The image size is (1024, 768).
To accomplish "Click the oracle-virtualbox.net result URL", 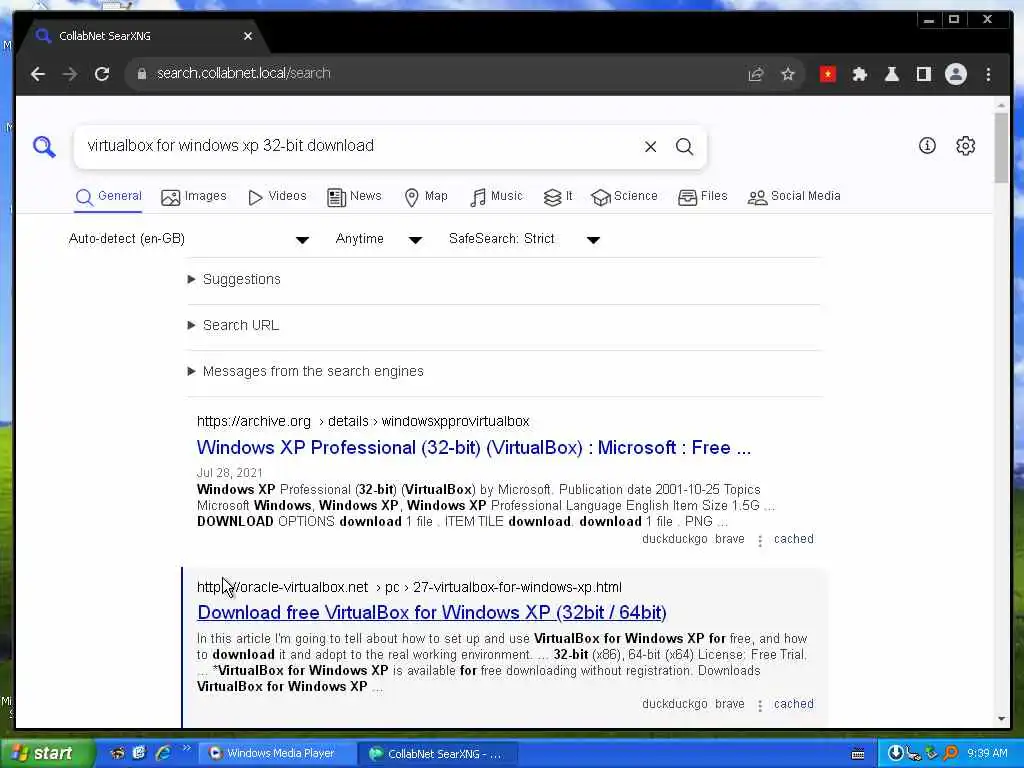I will click(409, 588).
